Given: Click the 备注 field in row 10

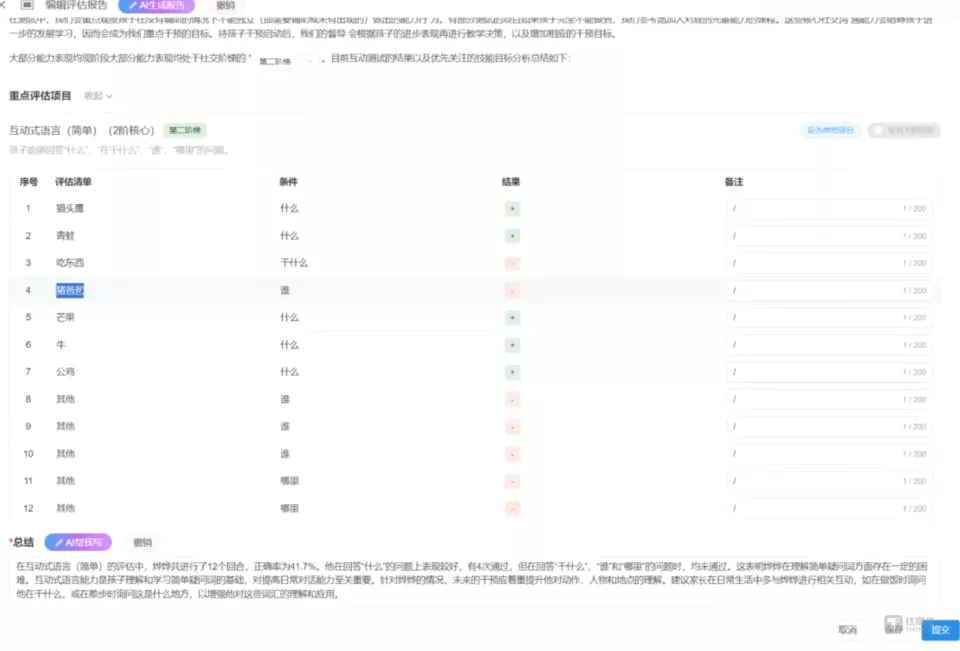Looking at the screenshot, I should 829,454.
